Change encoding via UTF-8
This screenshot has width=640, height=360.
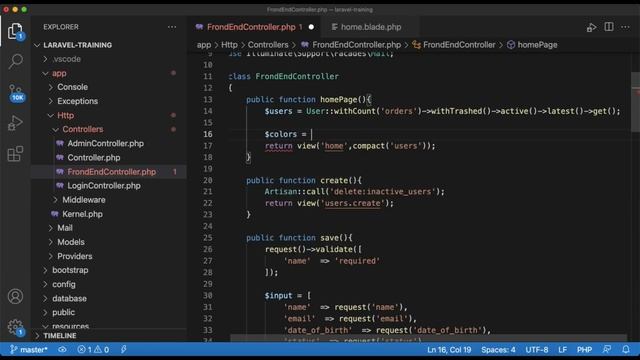(537, 350)
